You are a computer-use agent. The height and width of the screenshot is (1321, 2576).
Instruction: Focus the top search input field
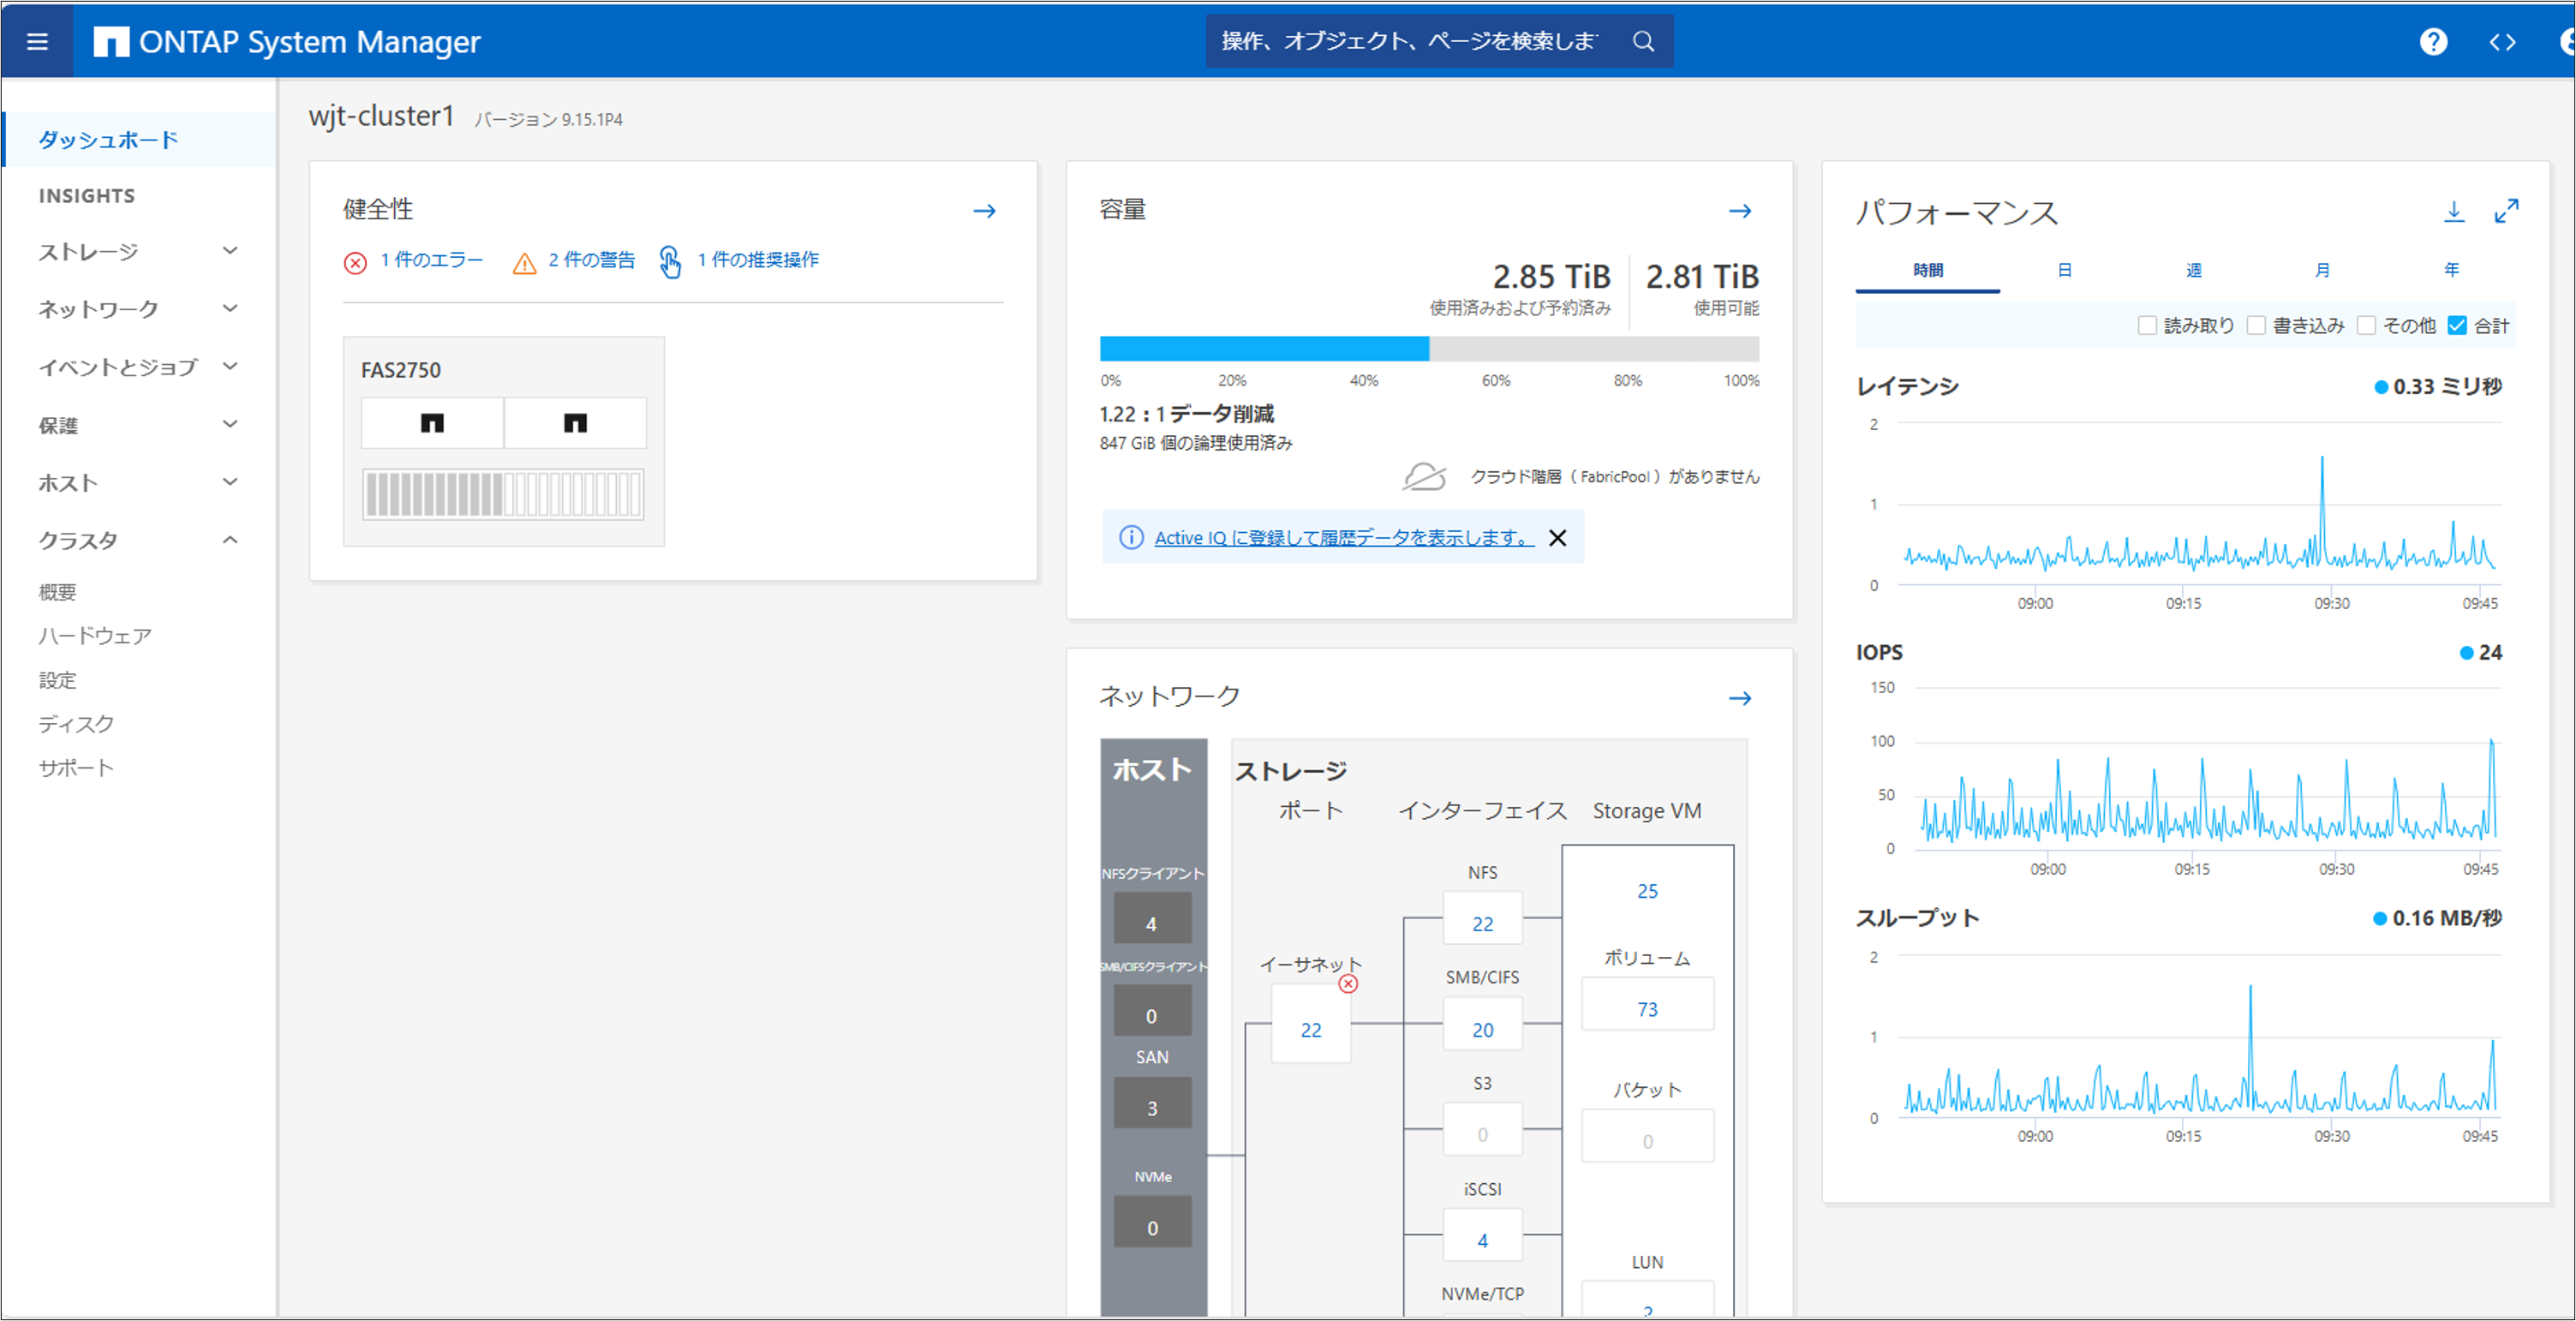(1410, 41)
